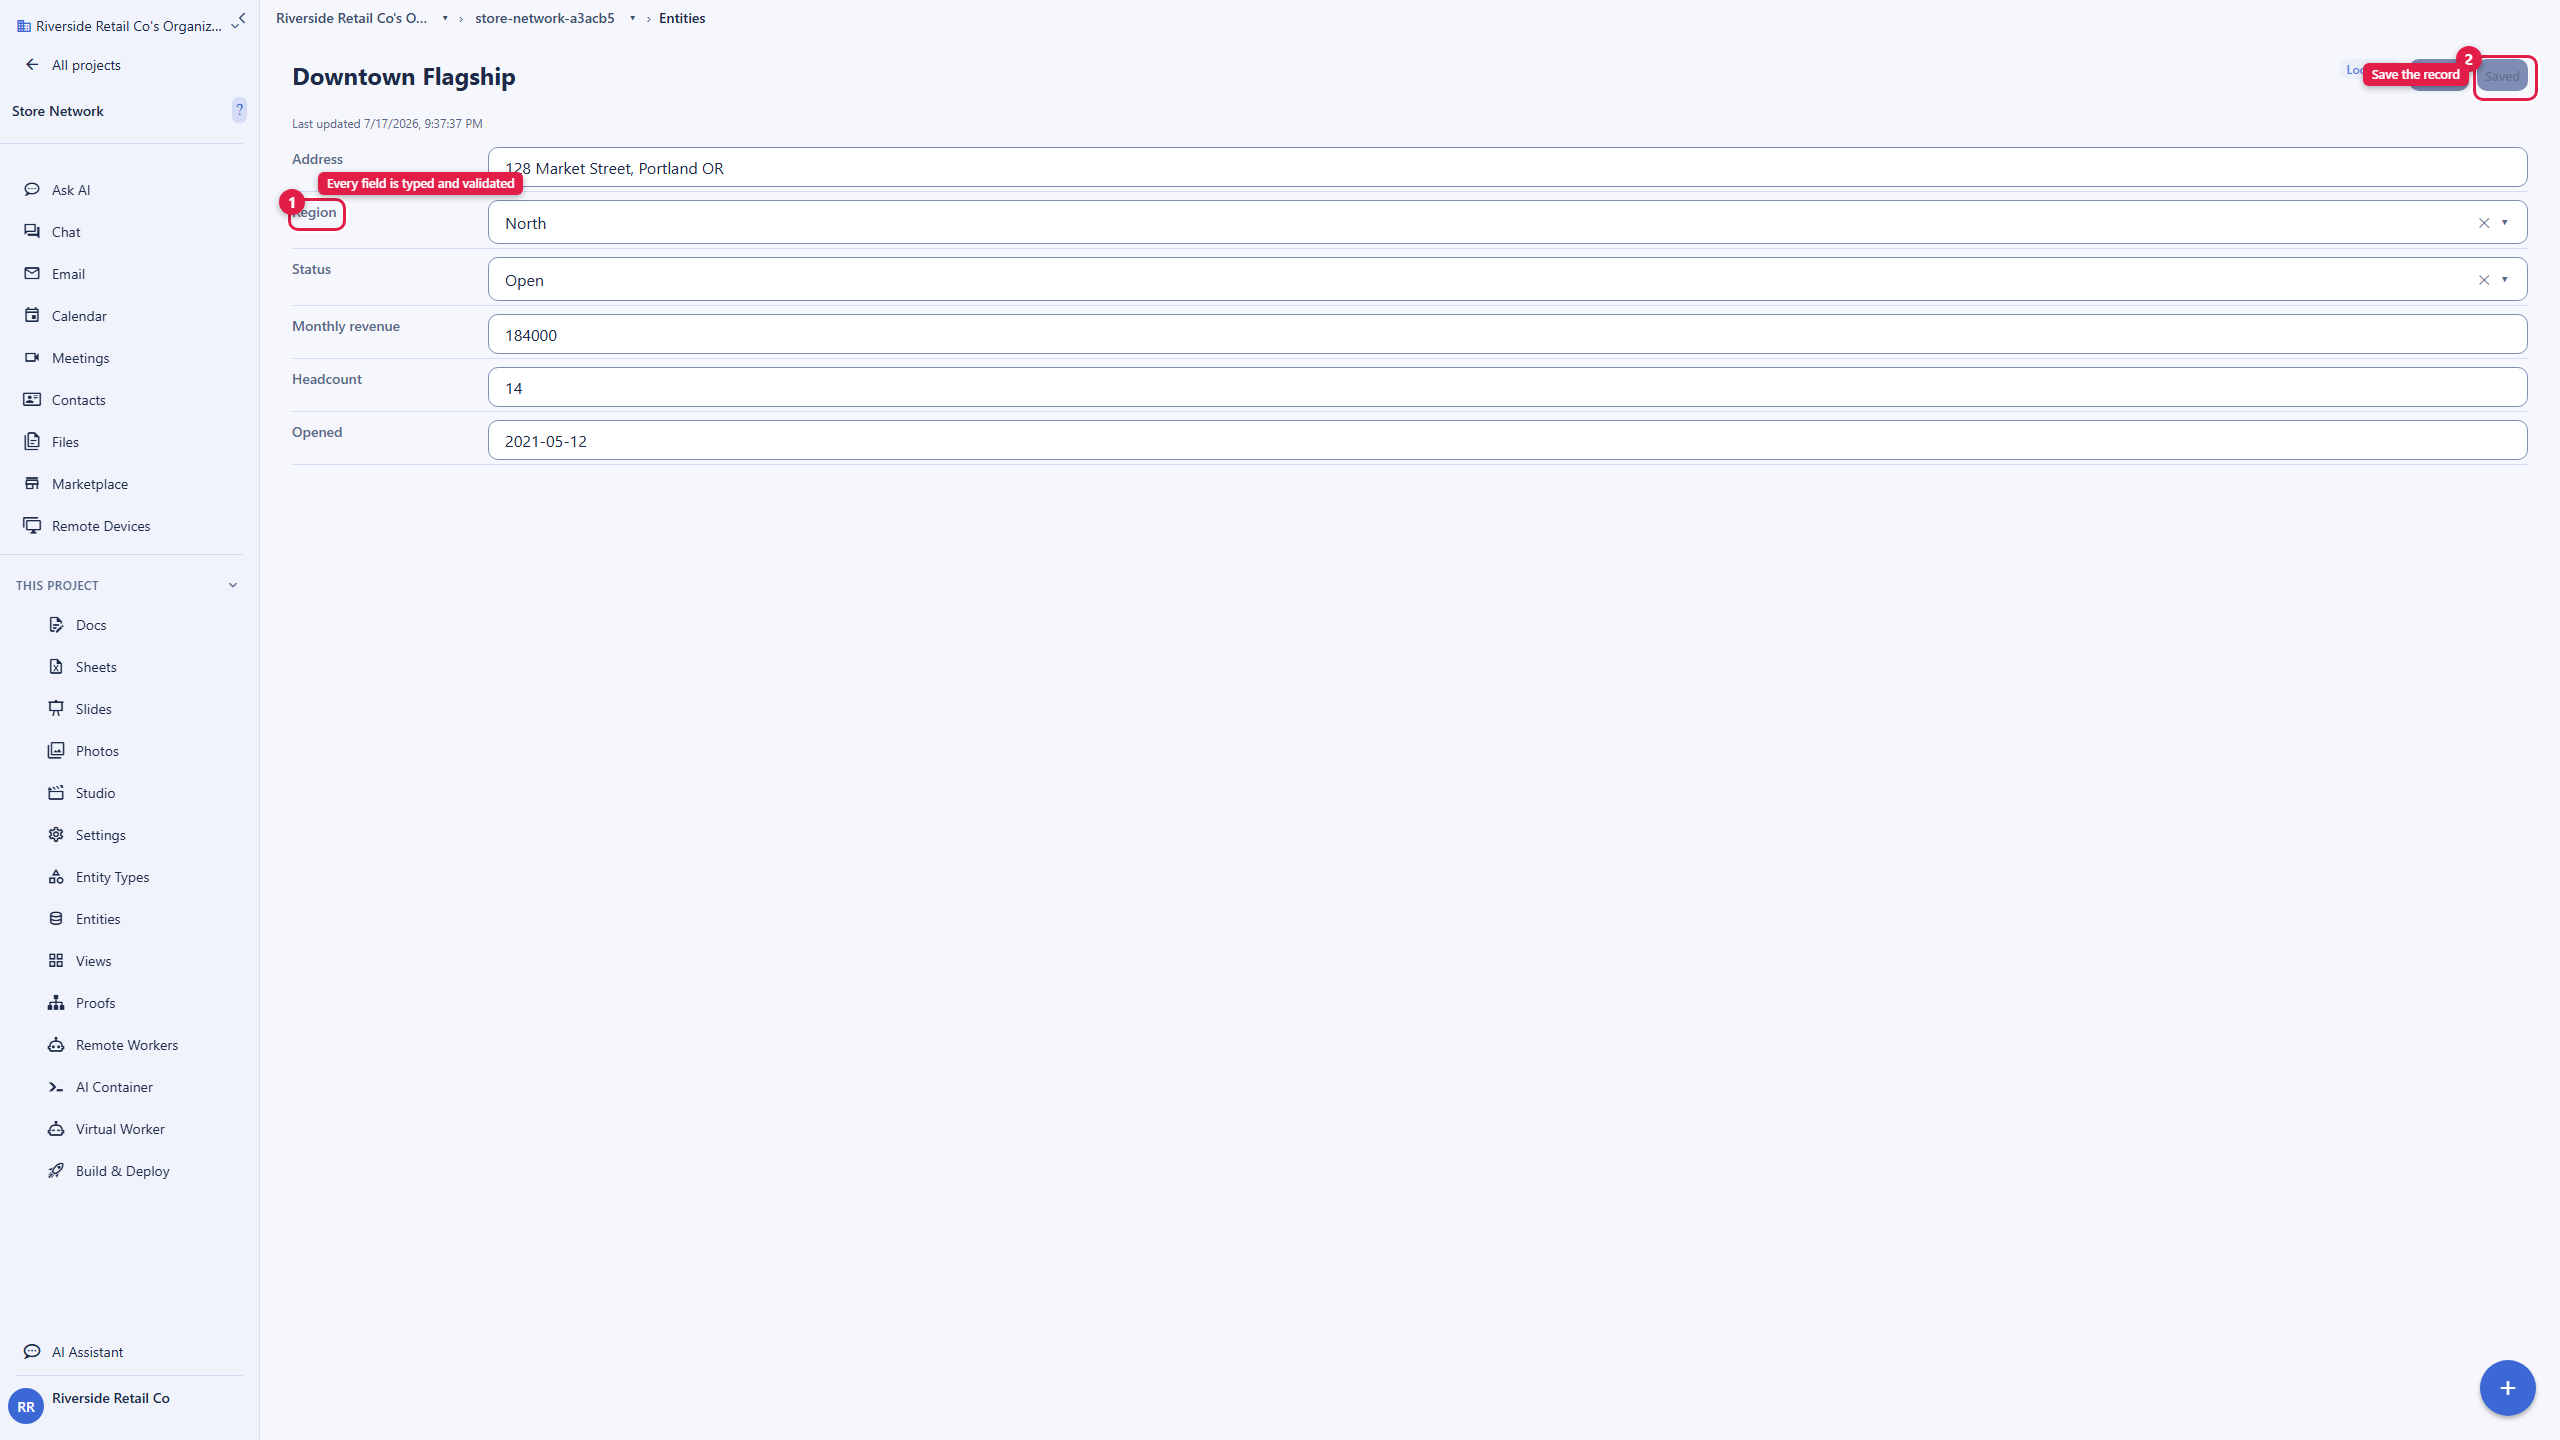2560x1440 pixels.
Task: Select Proofs in the sidebar
Action: click(95, 1003)
